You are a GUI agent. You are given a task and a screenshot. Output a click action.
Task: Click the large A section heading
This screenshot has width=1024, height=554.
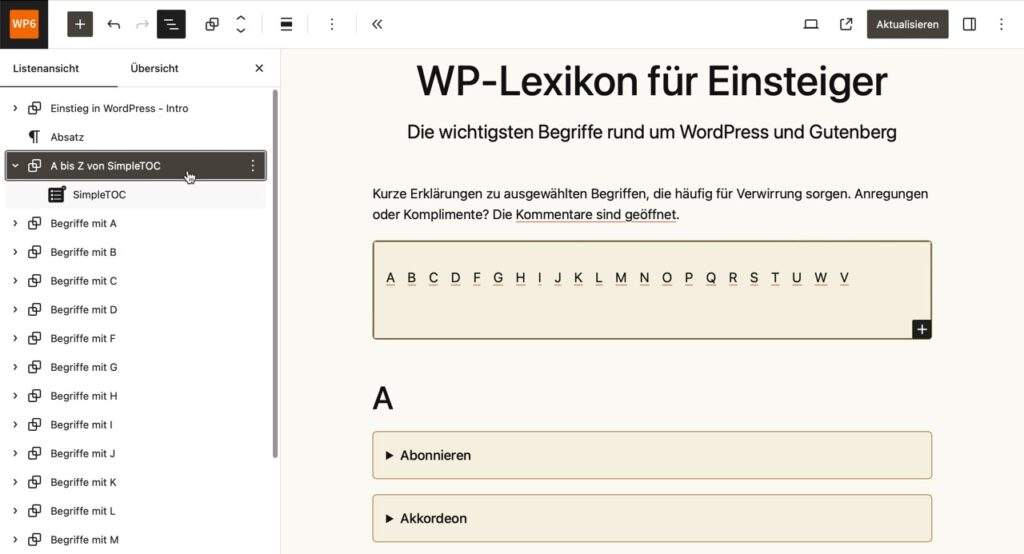383,399
